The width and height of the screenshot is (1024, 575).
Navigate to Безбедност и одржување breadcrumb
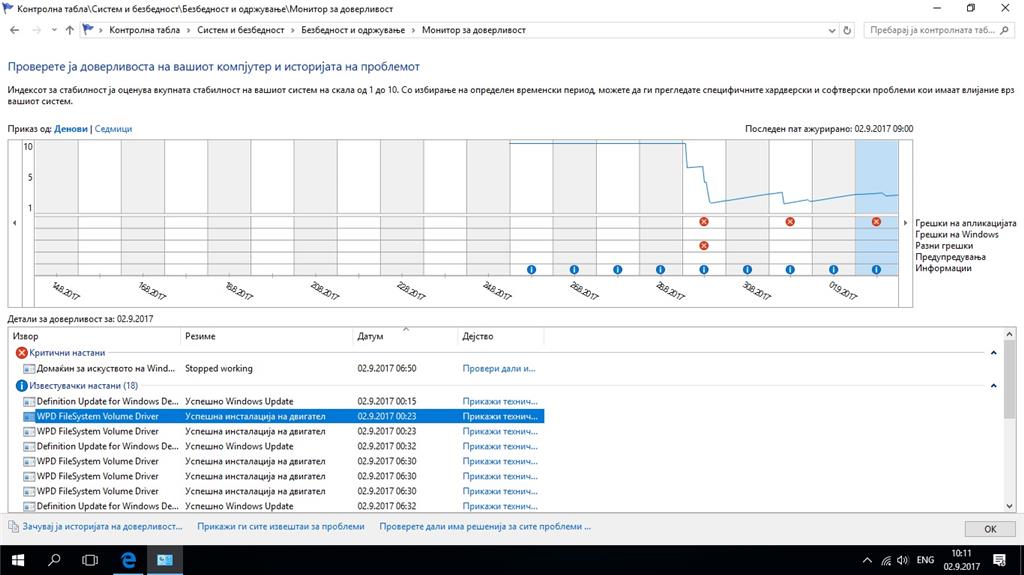point(353,30)
